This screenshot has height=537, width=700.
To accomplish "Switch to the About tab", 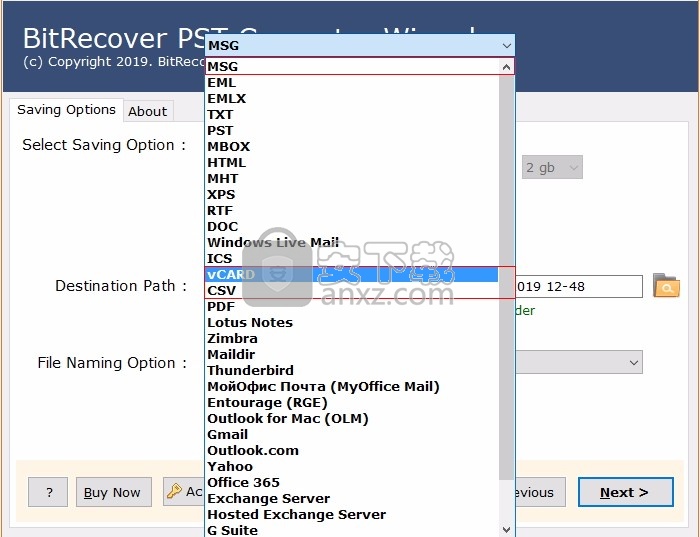I will coord(148,111).
